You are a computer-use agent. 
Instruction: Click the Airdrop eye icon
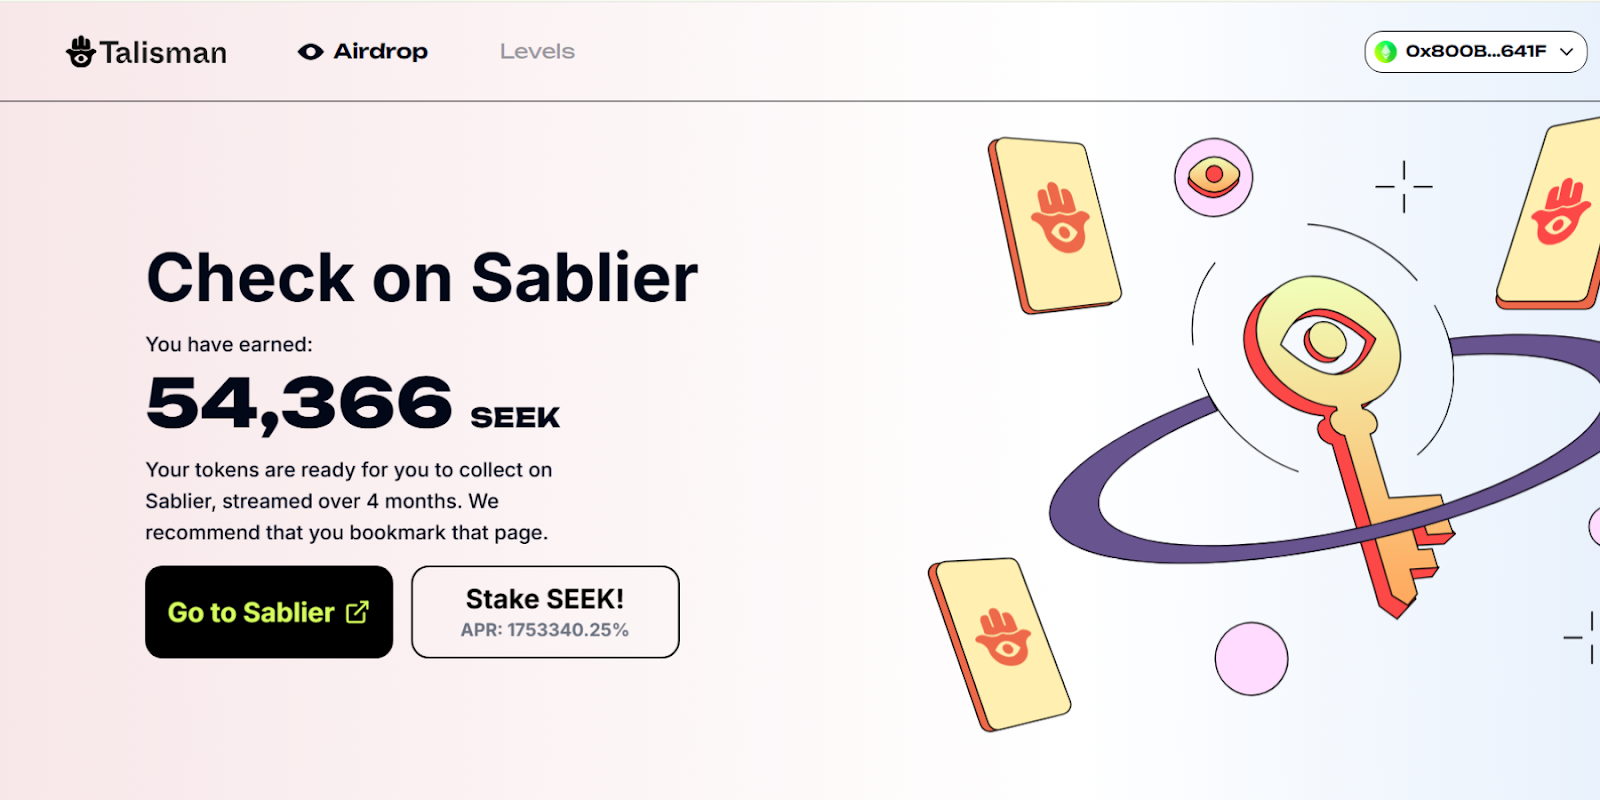[311, 52]
